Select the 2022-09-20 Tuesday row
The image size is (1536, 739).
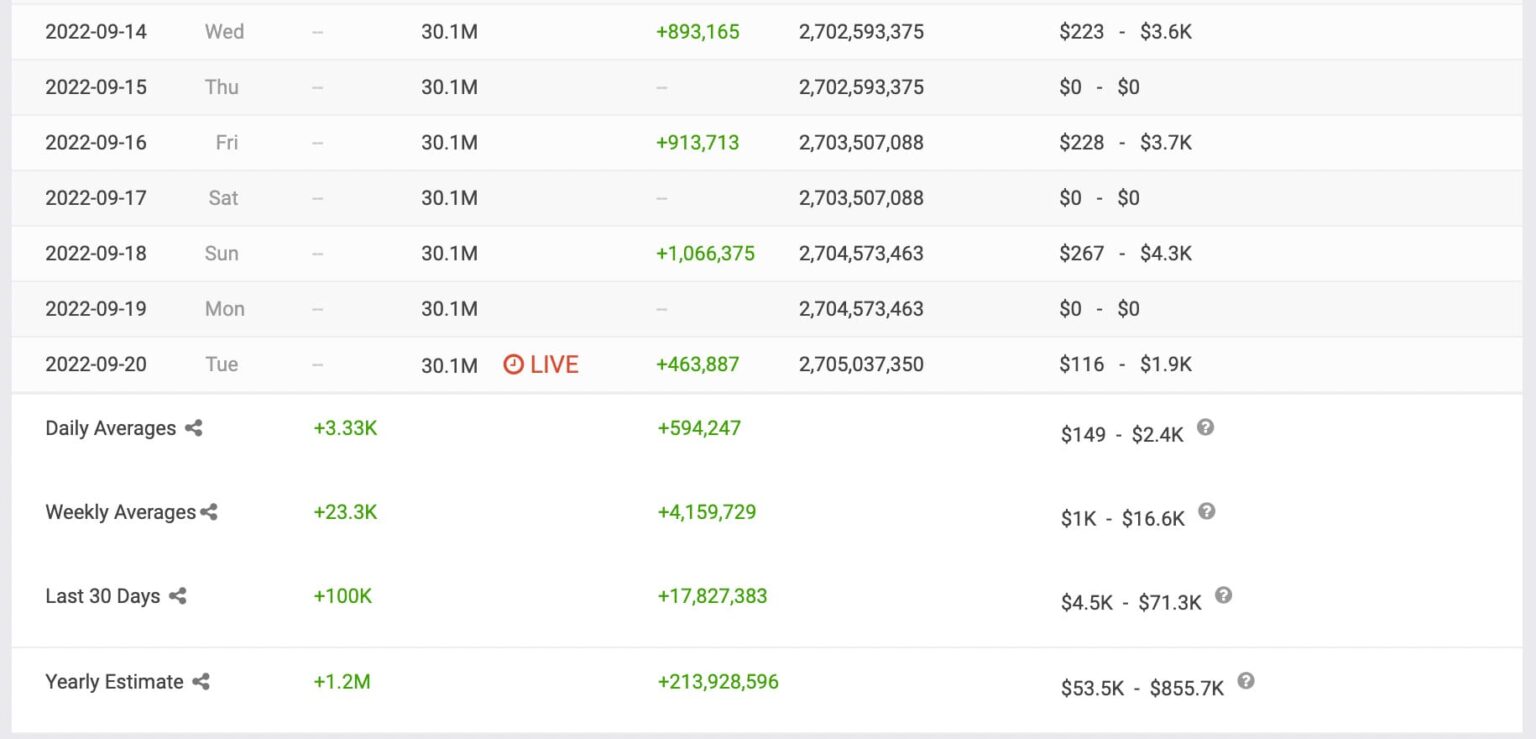pyautogui.click(x=96, y=364)
